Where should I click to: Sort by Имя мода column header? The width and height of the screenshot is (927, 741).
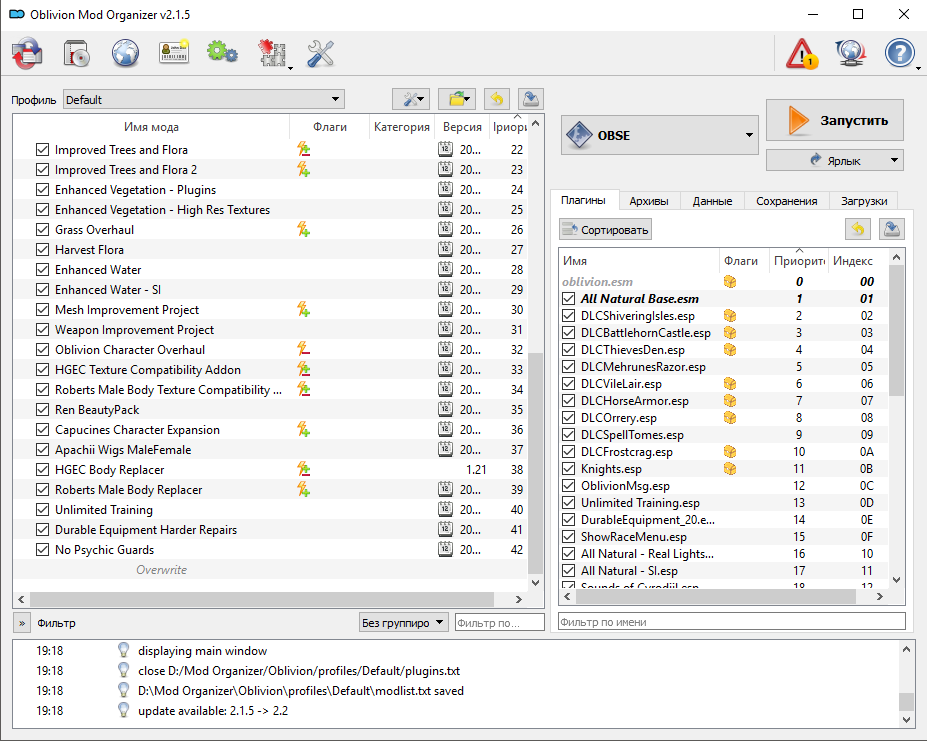click(151, 127)
